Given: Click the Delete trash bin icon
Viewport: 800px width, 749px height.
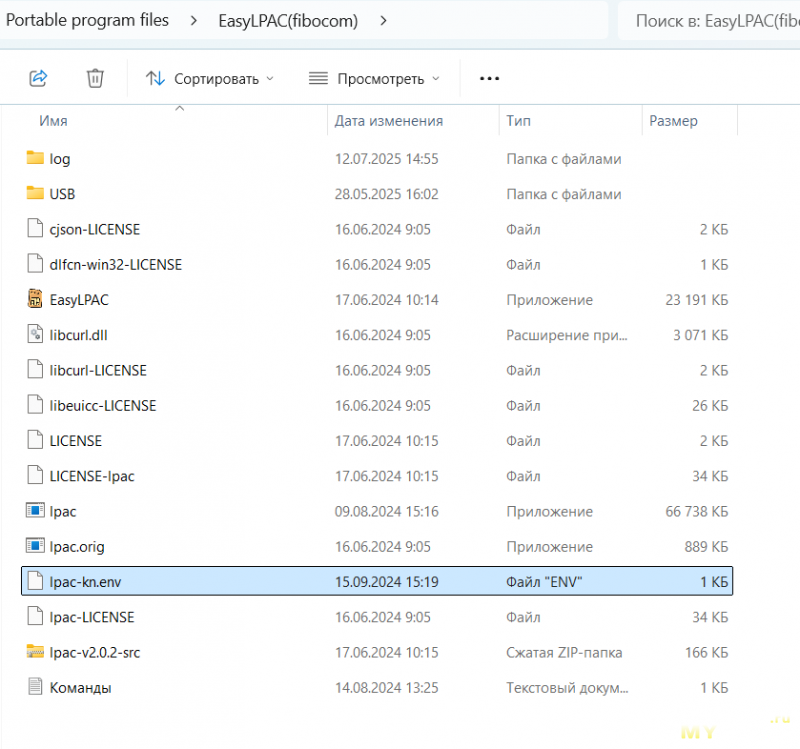Looking at the screenshot, I should point(95,79).
